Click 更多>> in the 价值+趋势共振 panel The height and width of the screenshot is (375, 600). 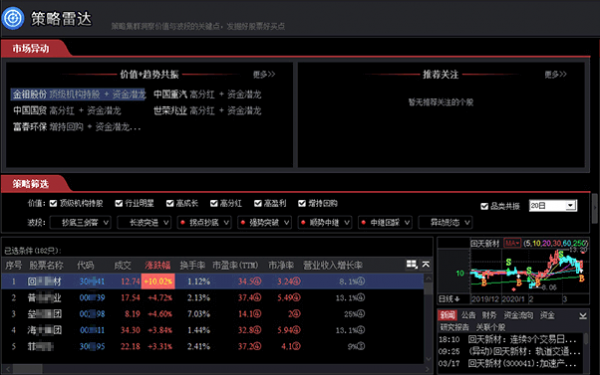264,74
